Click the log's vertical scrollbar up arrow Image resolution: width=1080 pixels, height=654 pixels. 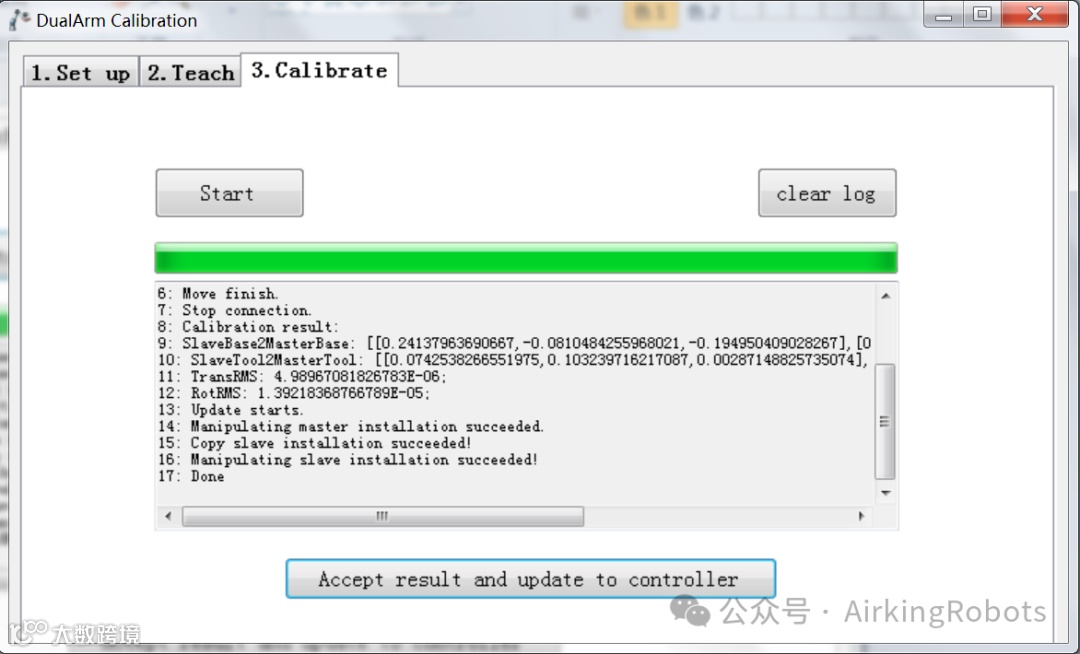click(x=886, y=296)
